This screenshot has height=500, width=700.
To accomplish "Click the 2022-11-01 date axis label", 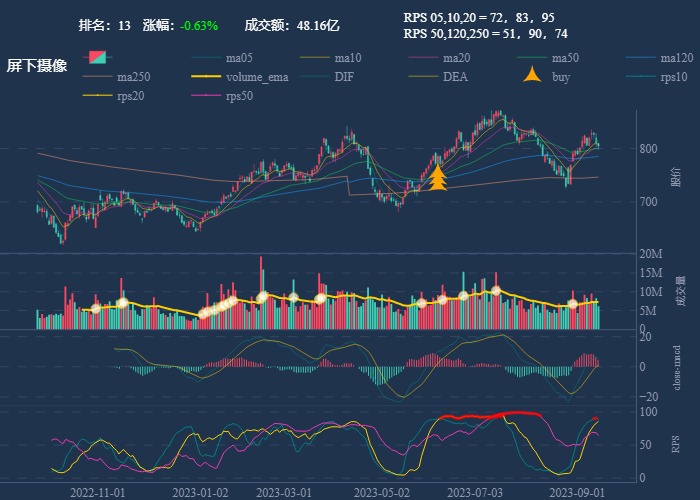I will pyautogui.click(x=97, y=492).
